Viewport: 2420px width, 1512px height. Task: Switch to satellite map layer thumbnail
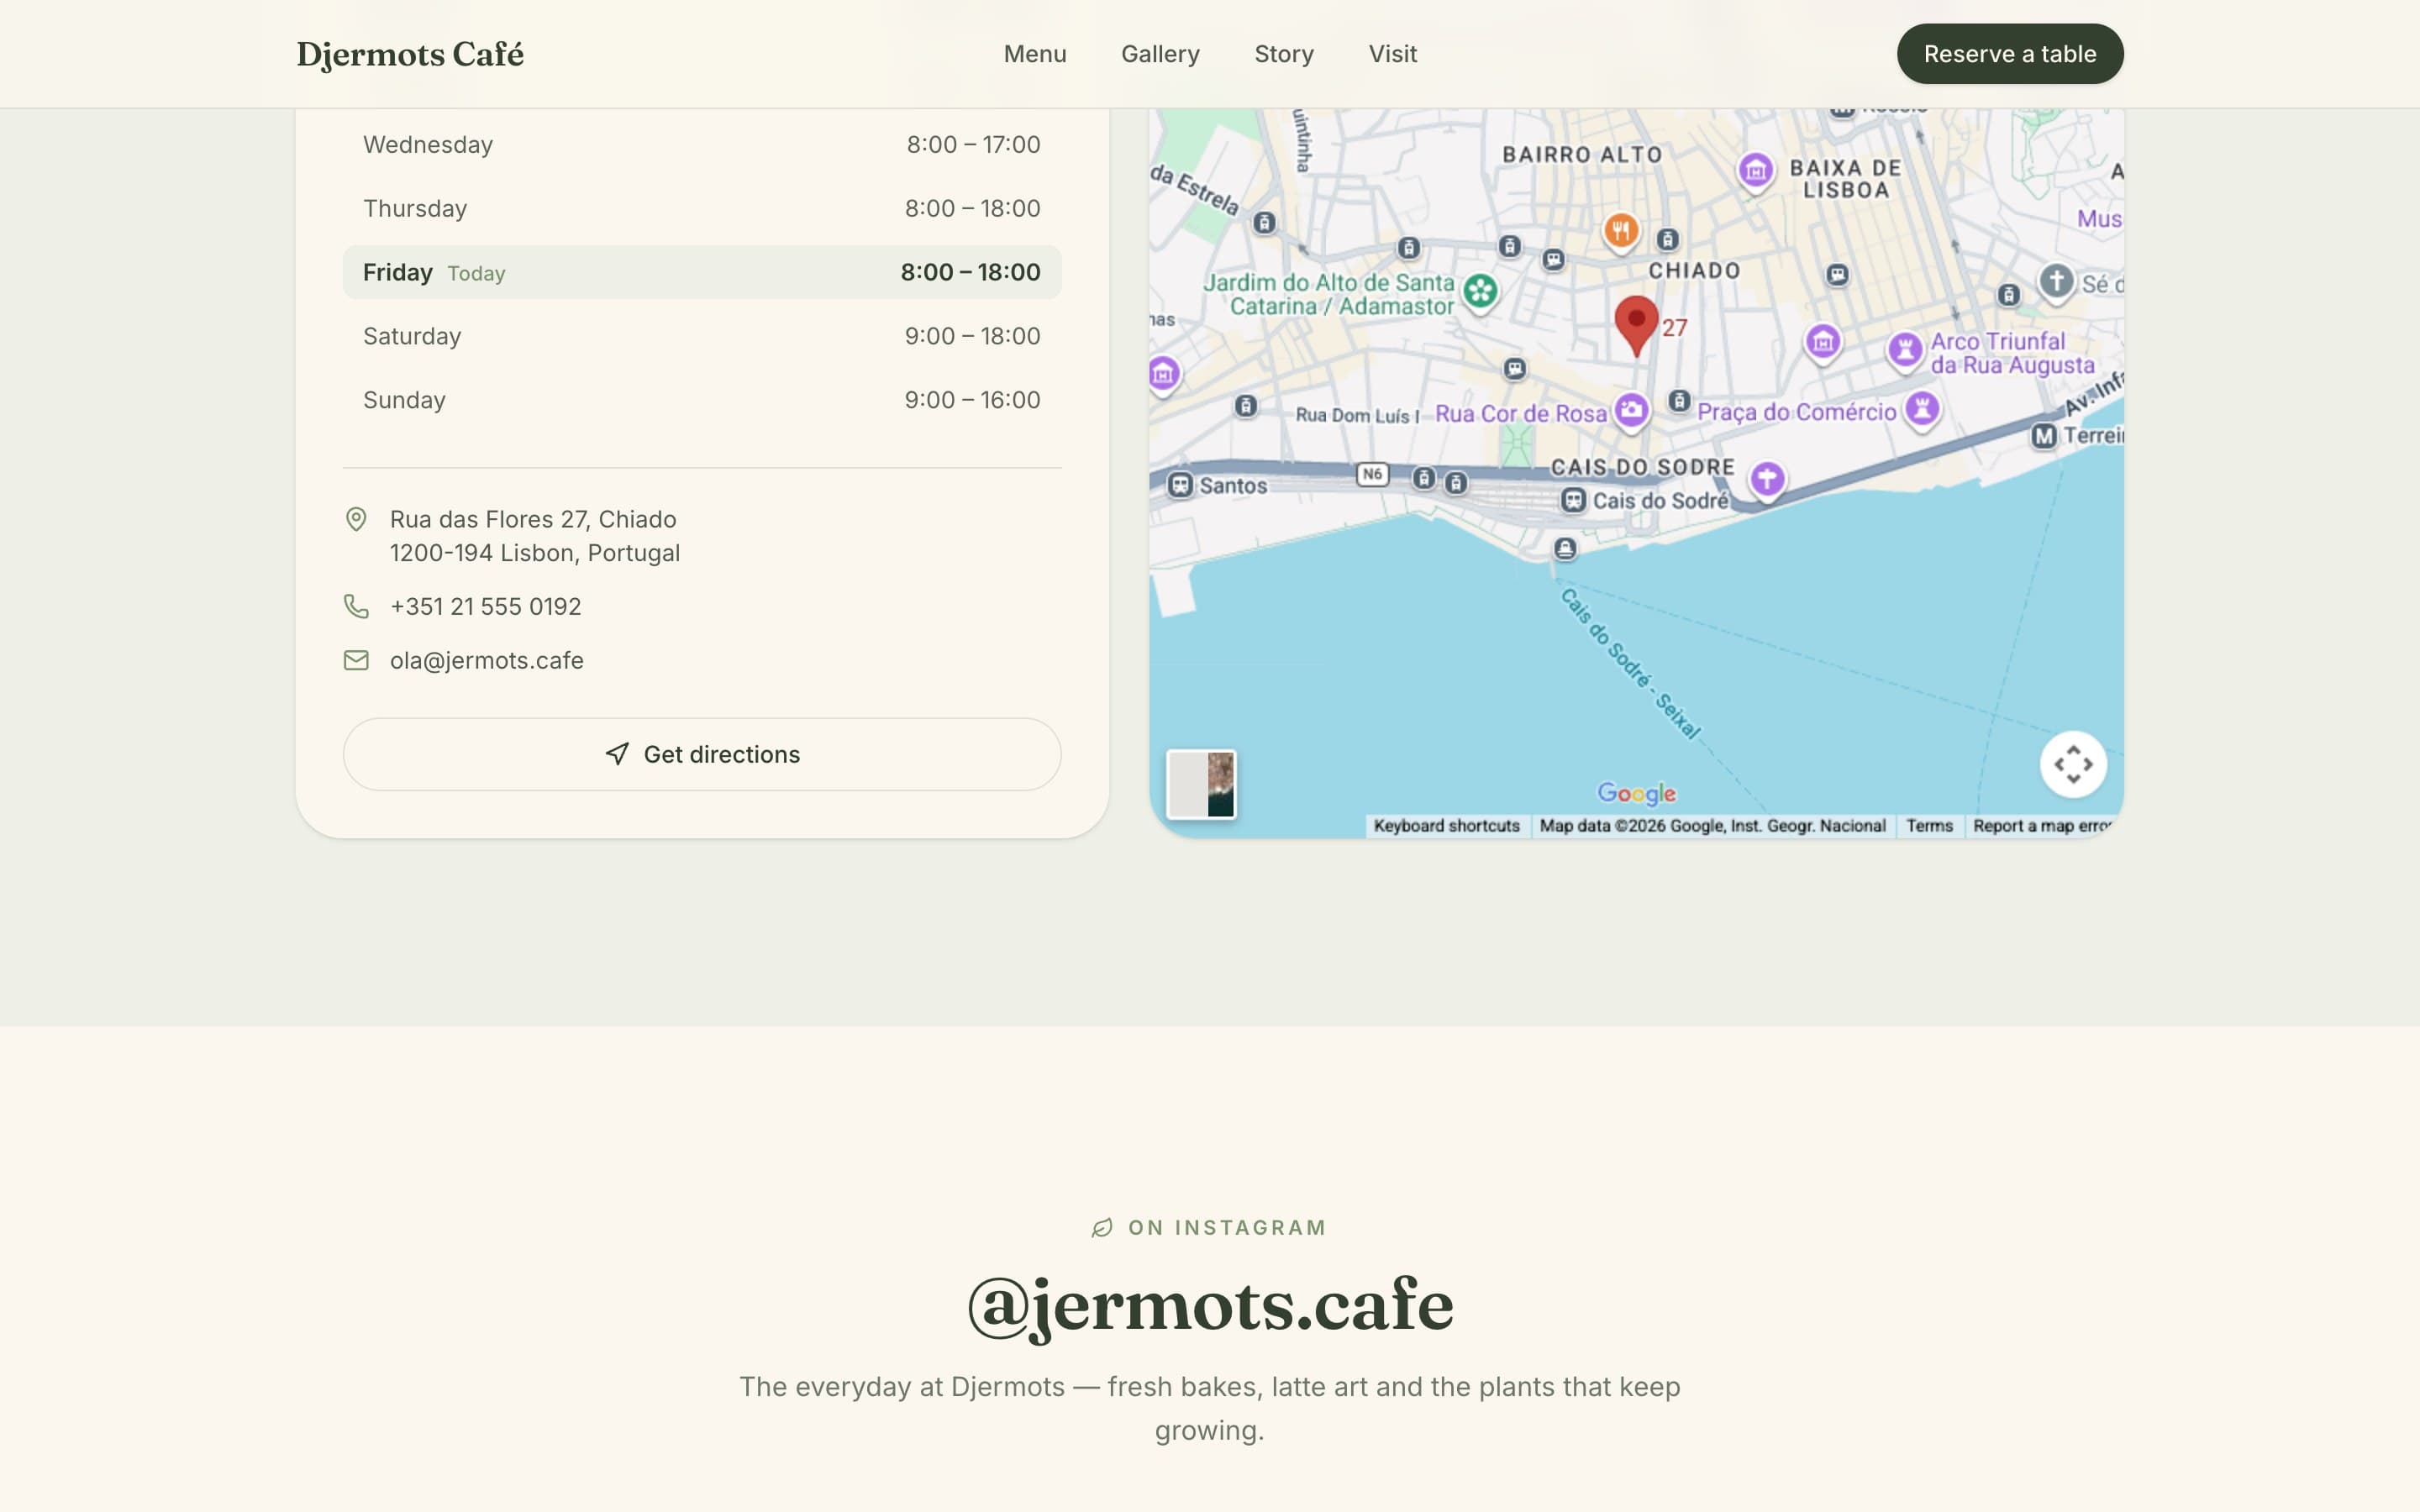click(x=1201, y=784)
